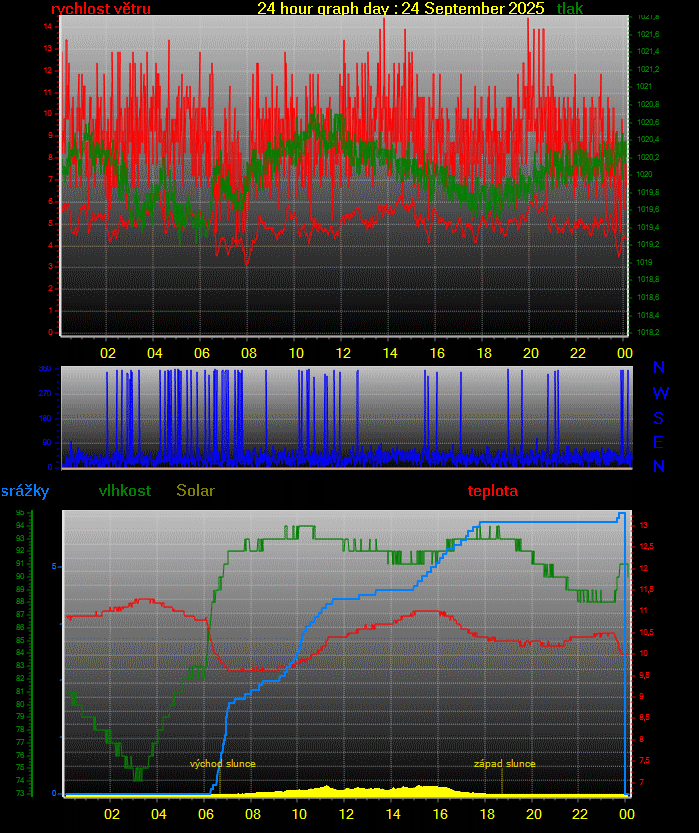
Task: Click hour '12' on wind speed chart axis
Action: [343, 353]
